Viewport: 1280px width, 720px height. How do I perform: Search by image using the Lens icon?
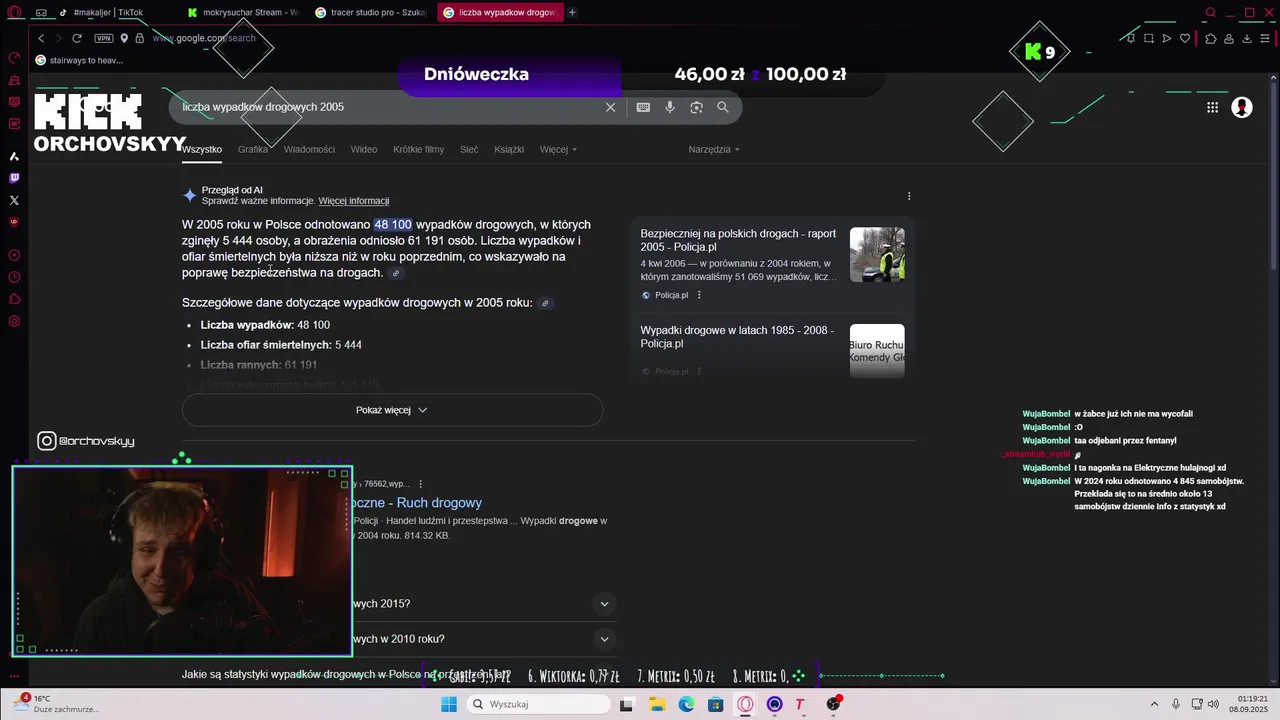pos(697,107)
